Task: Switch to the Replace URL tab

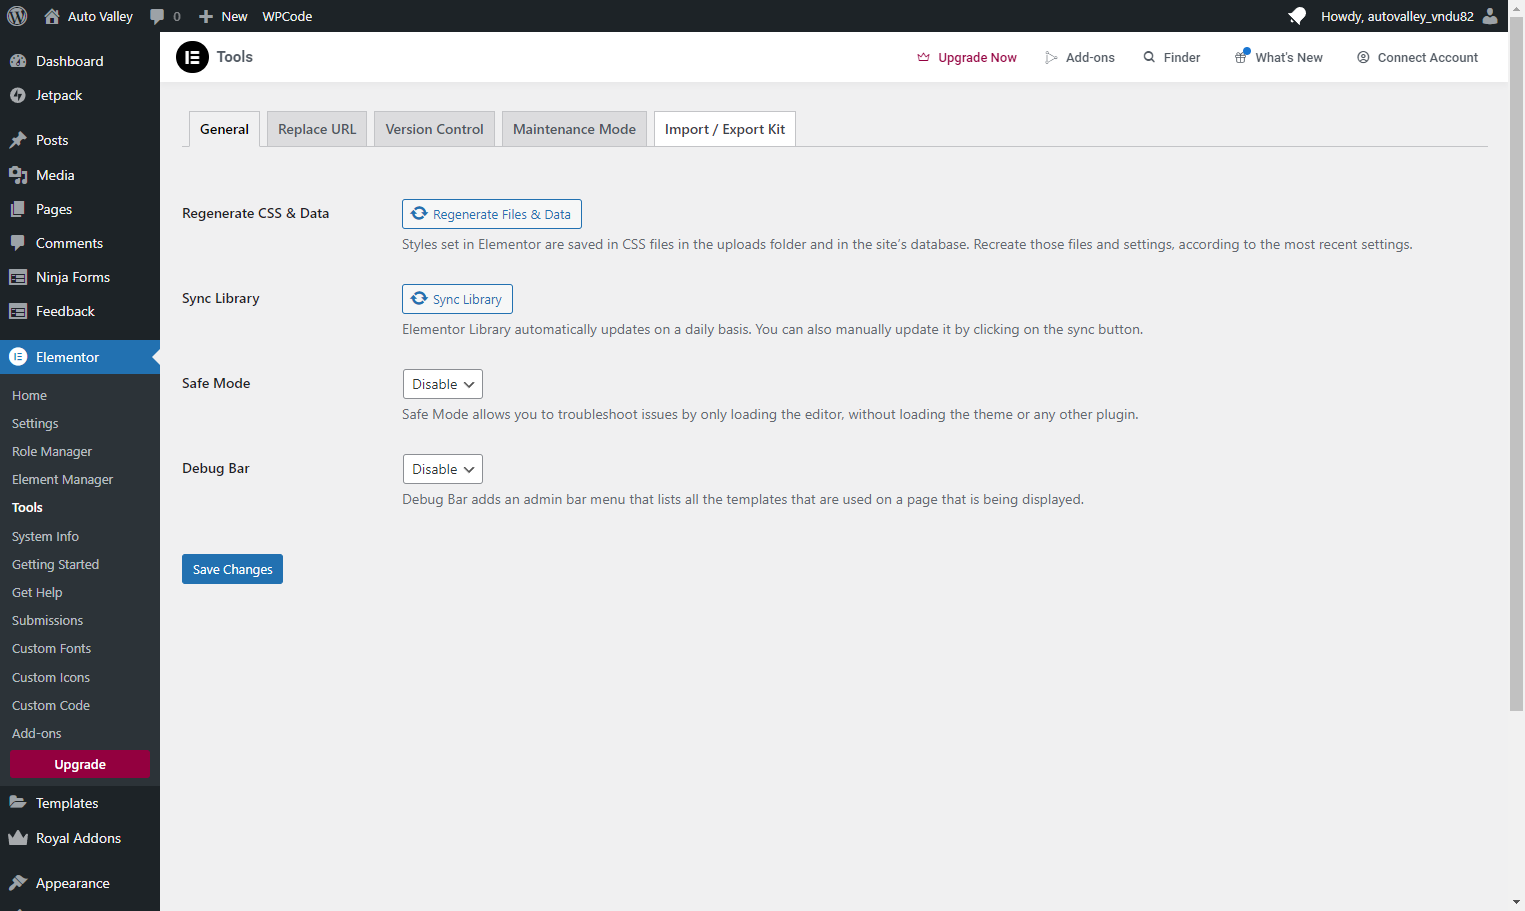Action: 317,129
